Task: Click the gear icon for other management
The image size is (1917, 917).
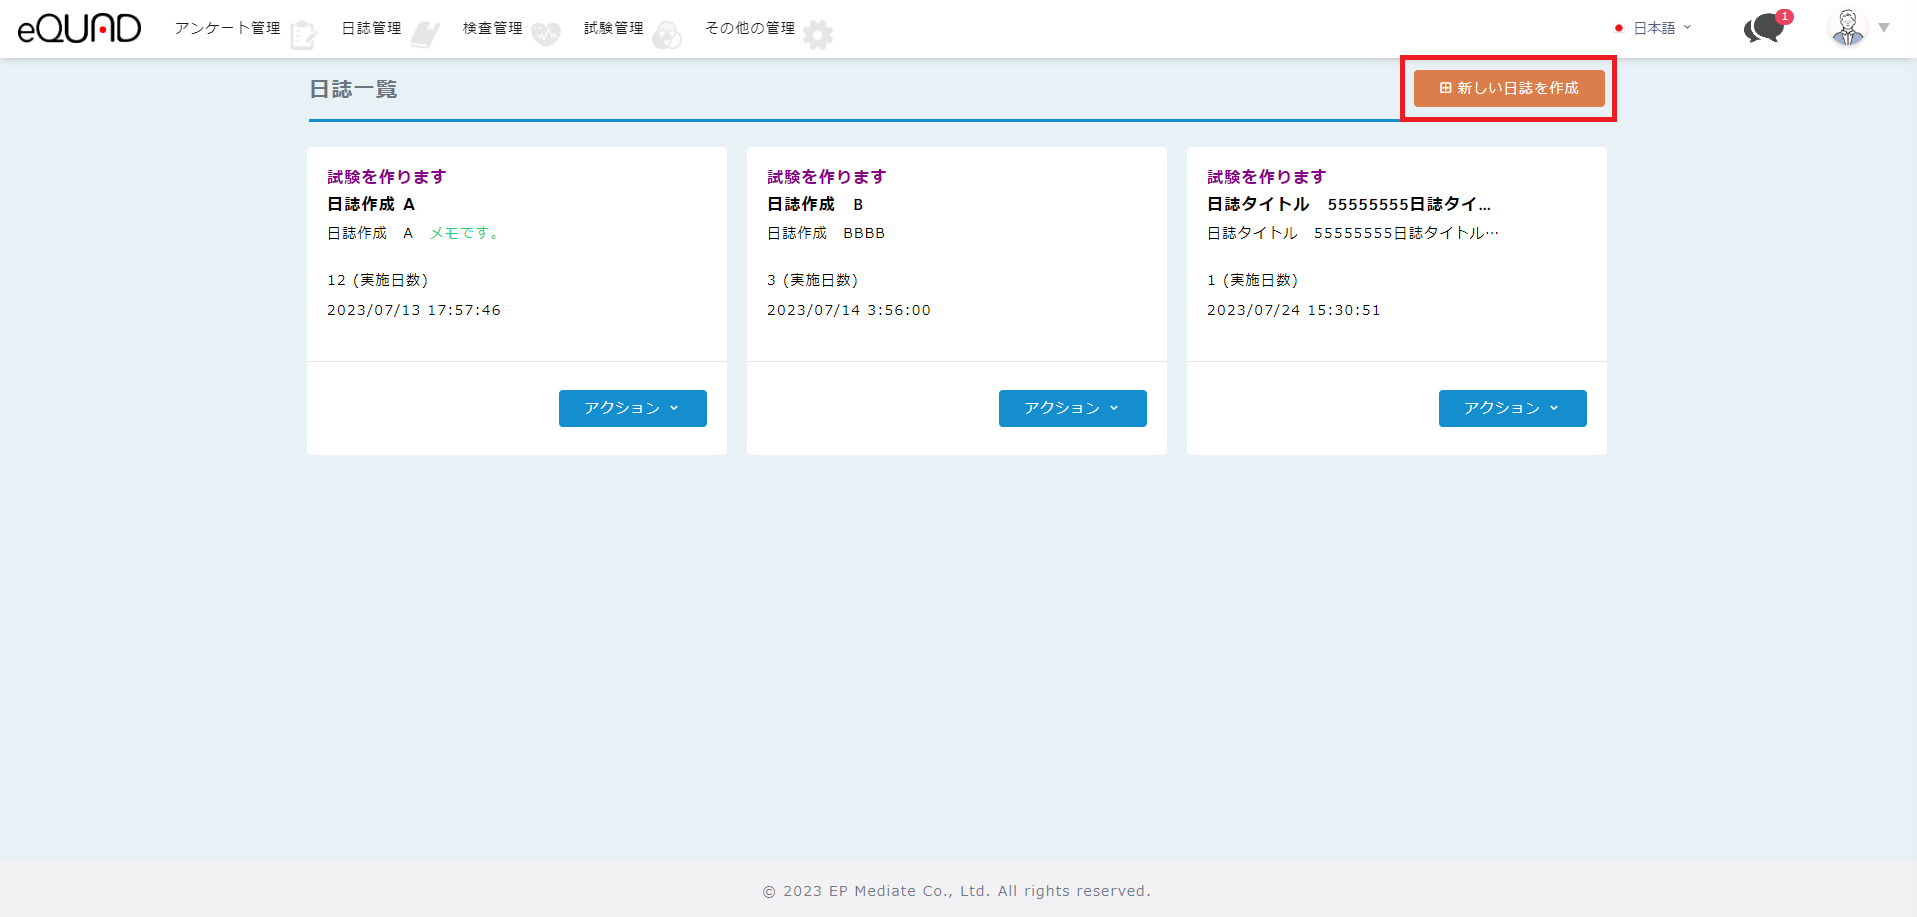Action: coord(818,35)
